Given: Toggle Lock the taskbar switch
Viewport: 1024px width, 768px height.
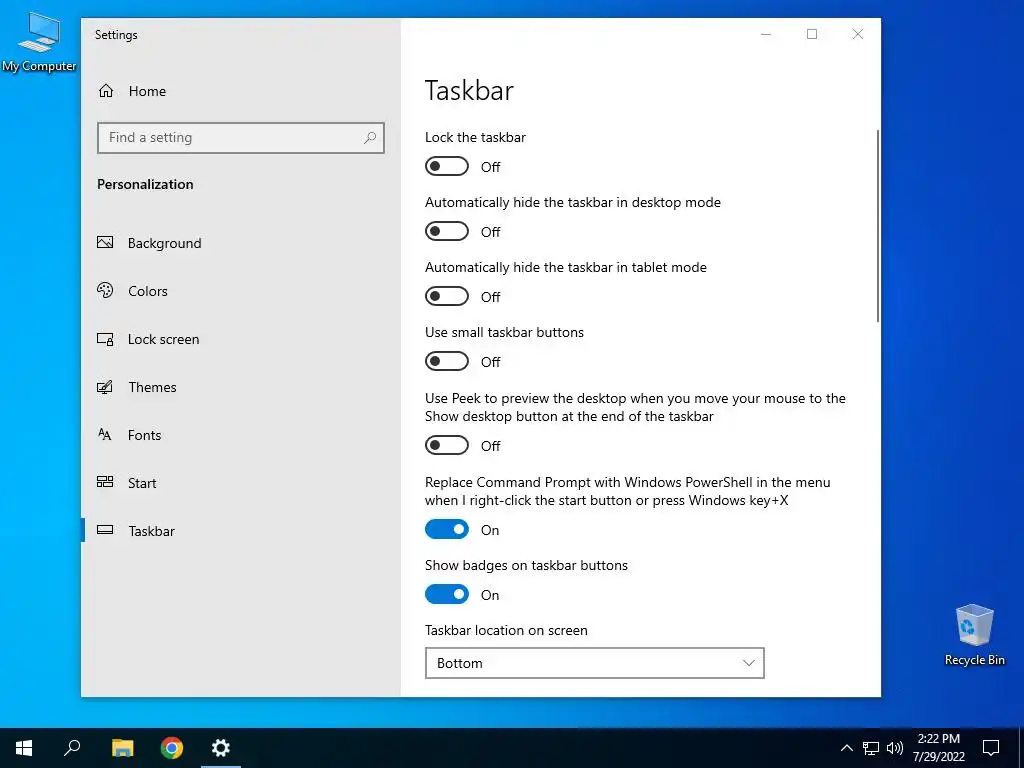Looking at the screenshot, I should (x=447, y=167).
